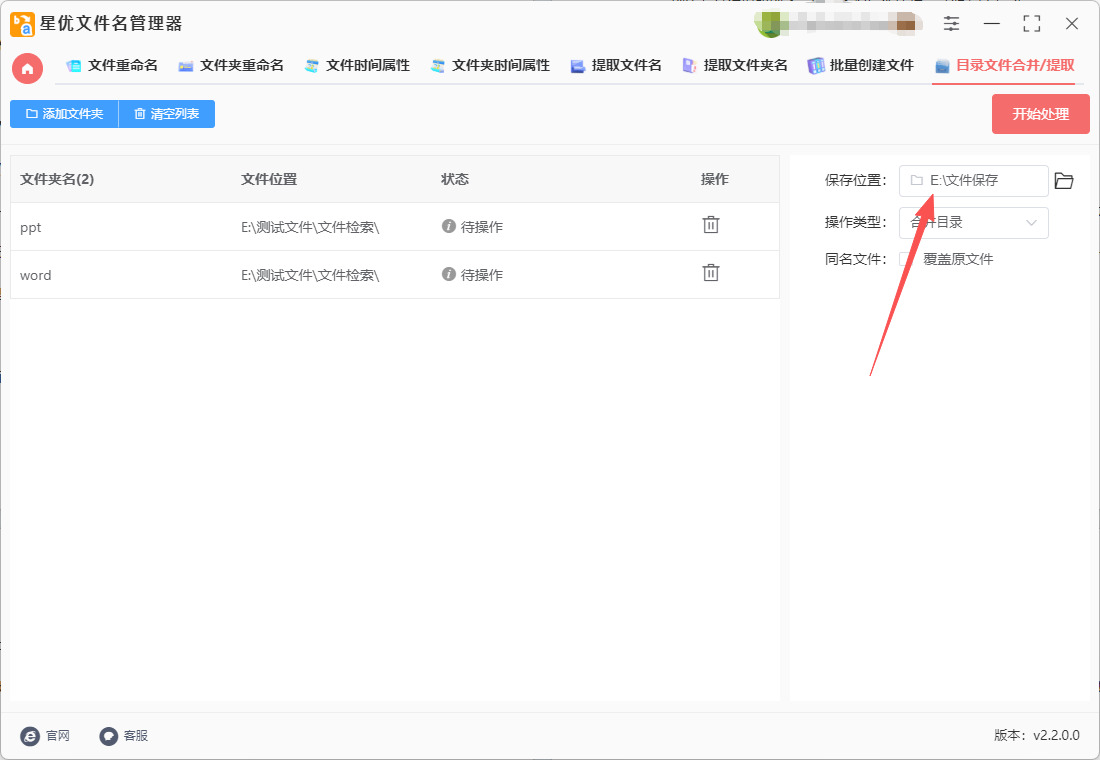
Task: Select the ppt folder name
Action: [x=31, y=227]
